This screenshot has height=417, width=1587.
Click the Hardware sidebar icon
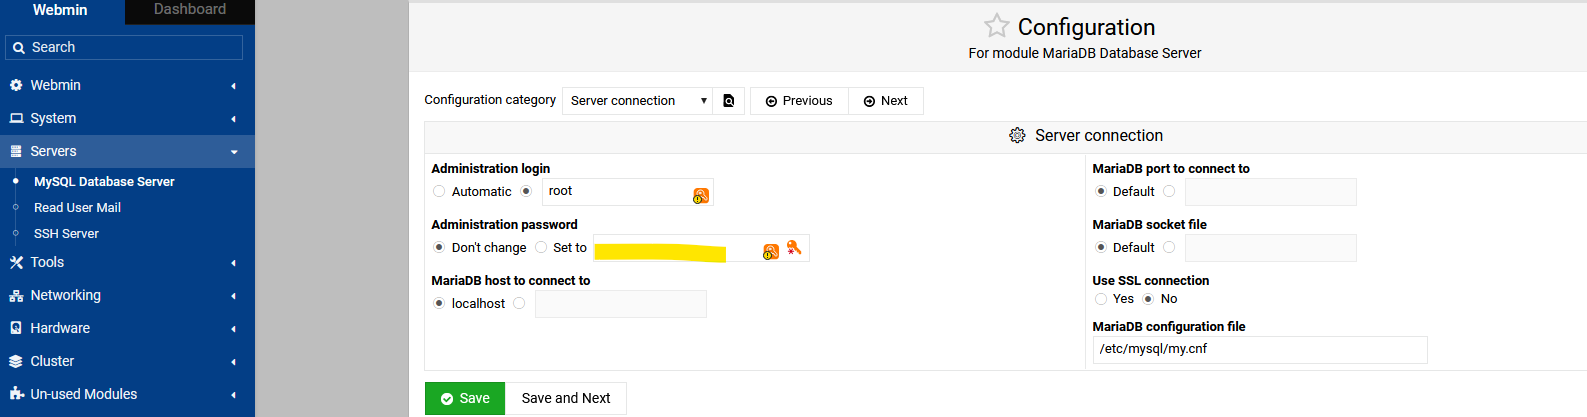tap(16, 328)
